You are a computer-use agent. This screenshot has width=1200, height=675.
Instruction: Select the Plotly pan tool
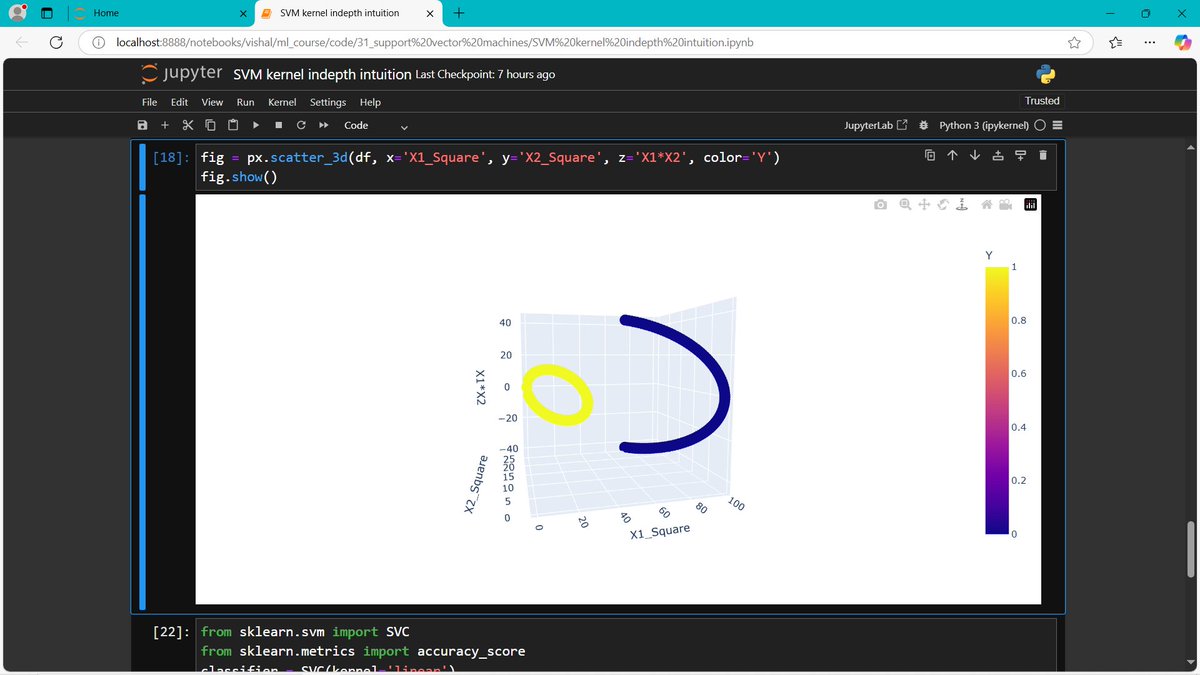tap(924, 204)
